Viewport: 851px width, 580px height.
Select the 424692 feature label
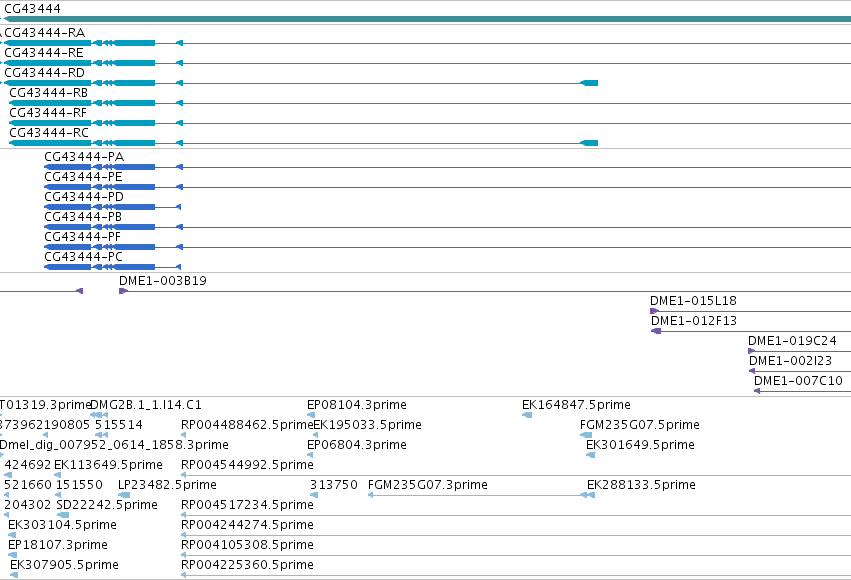(x=28, y=466)
